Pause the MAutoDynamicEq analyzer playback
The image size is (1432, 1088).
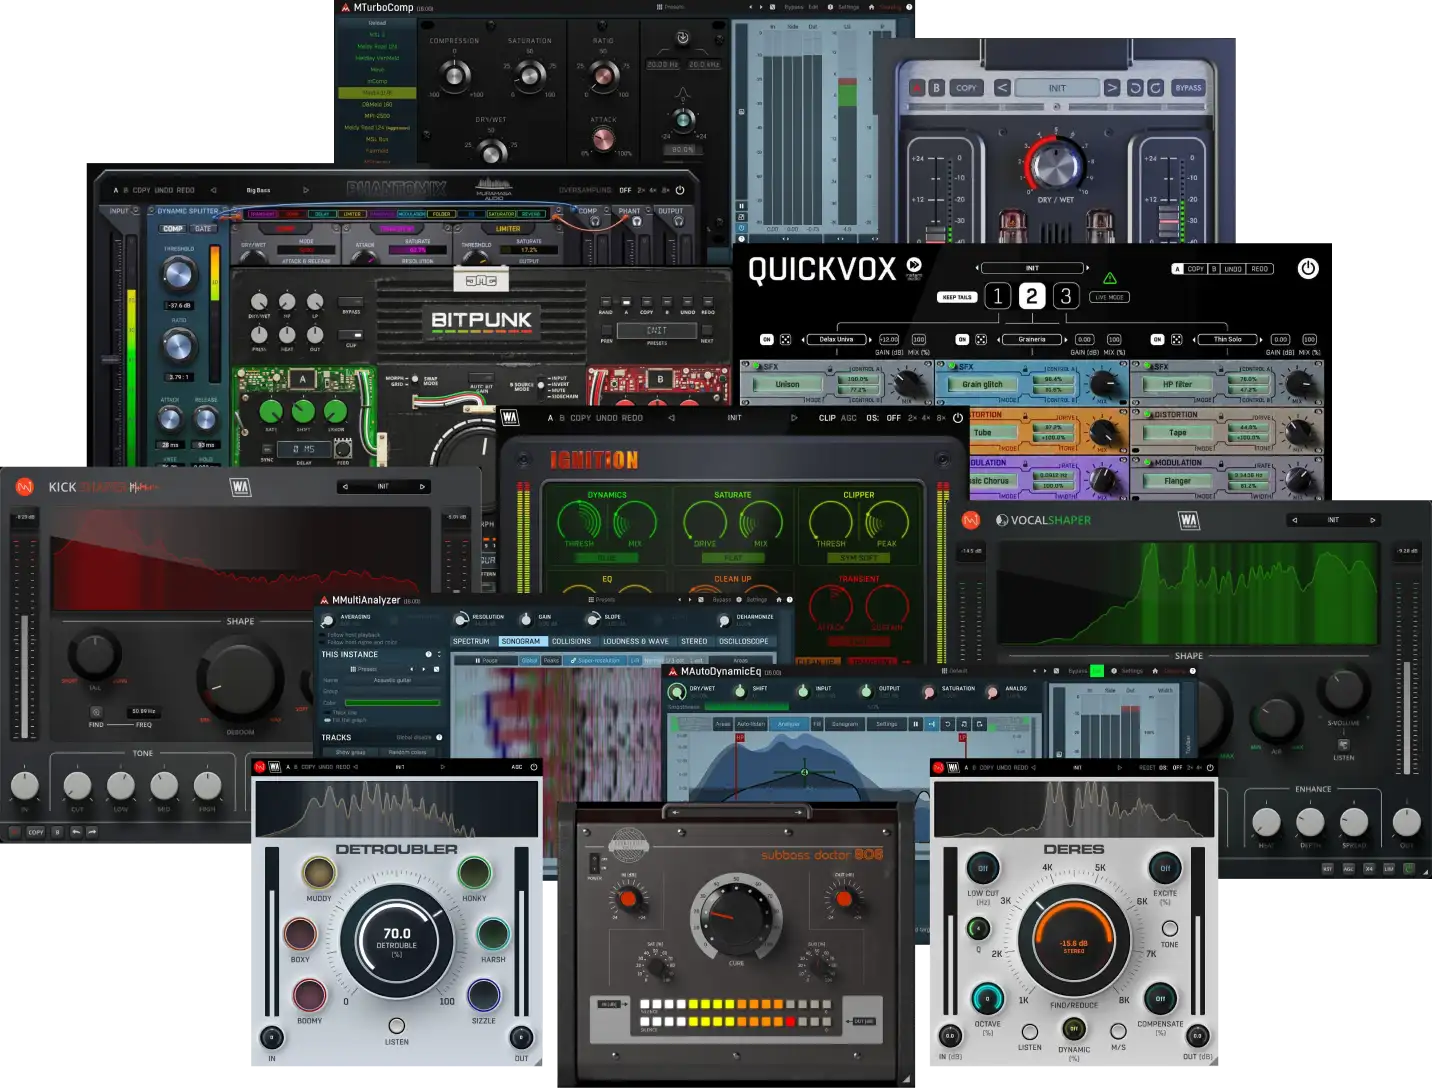pos(915,724)
